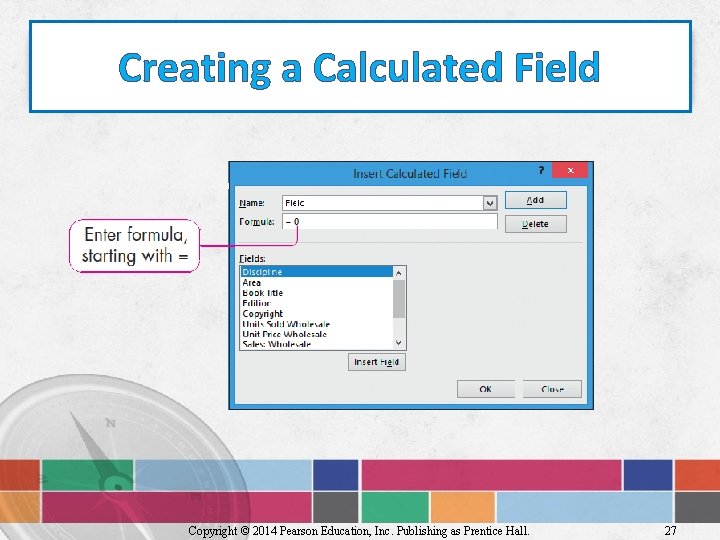Click the Insert Field button
Image resolution: width=720 pixels, height=540 pixels.
click(377, 362)
